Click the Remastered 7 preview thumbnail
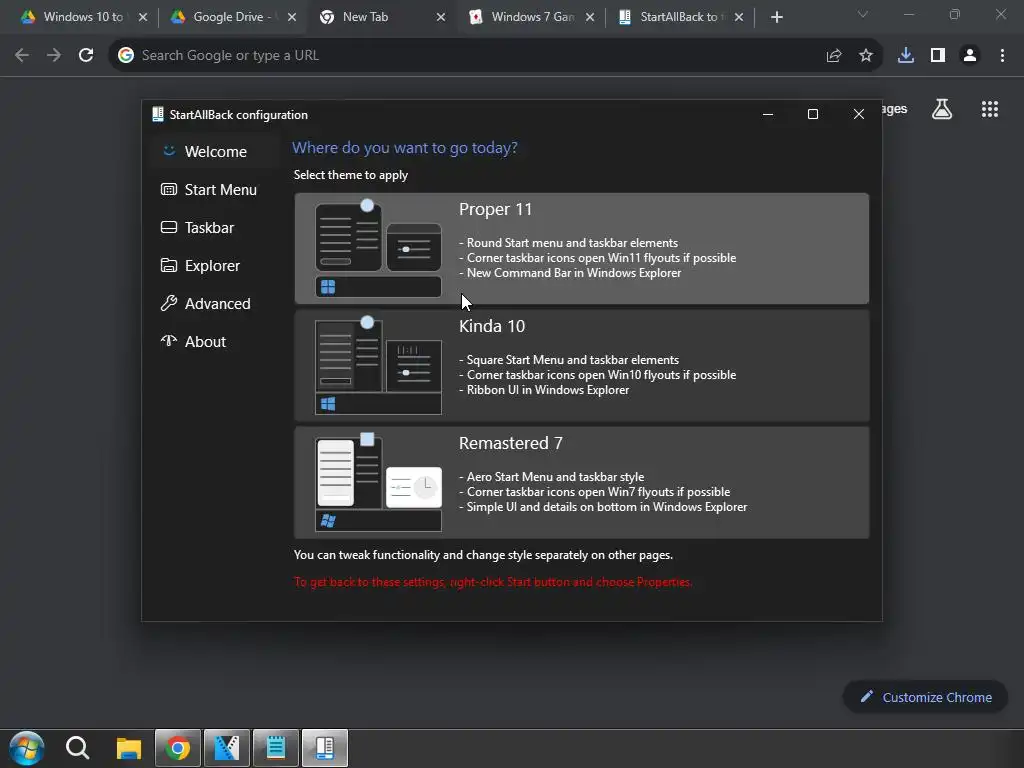The width and height of the screenshot is (1024, 768). pos(378,482)
